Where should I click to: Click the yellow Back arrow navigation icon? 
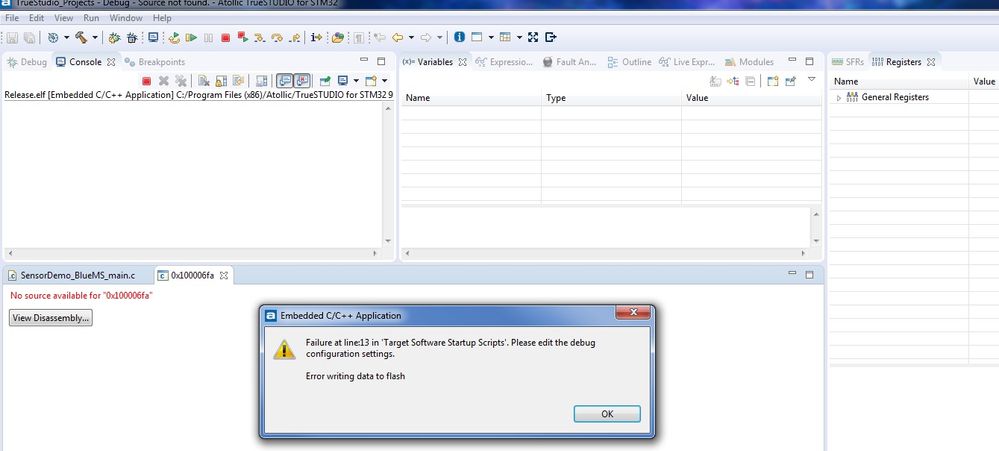click(x=398, y=38)
